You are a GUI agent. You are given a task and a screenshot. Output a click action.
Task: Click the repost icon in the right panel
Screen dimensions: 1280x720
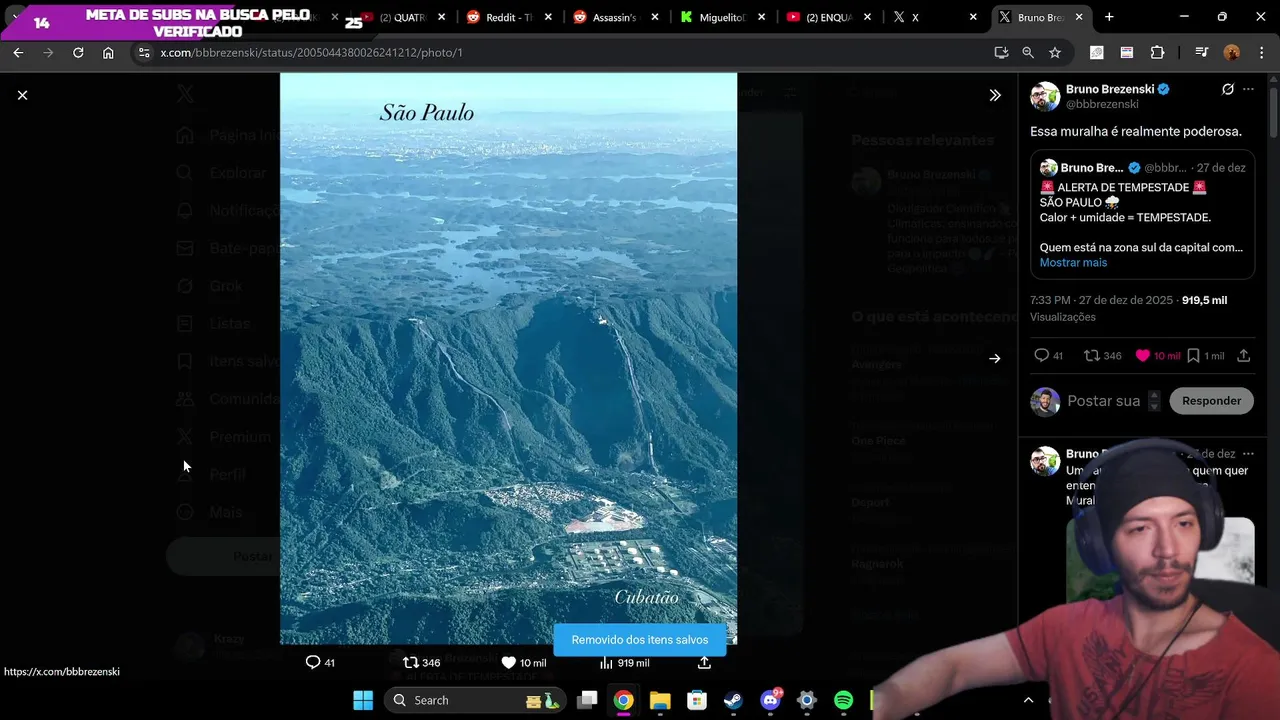pos(1092,355)
